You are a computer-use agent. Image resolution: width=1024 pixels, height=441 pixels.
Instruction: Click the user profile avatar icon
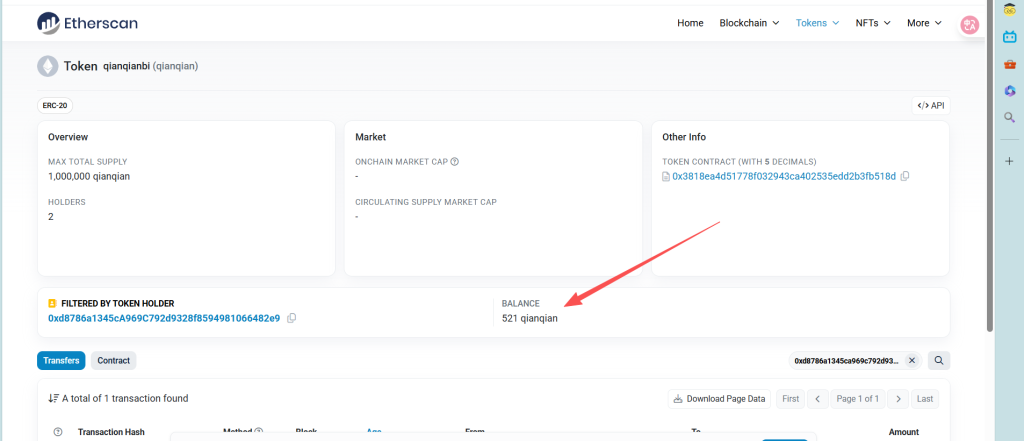969,25
